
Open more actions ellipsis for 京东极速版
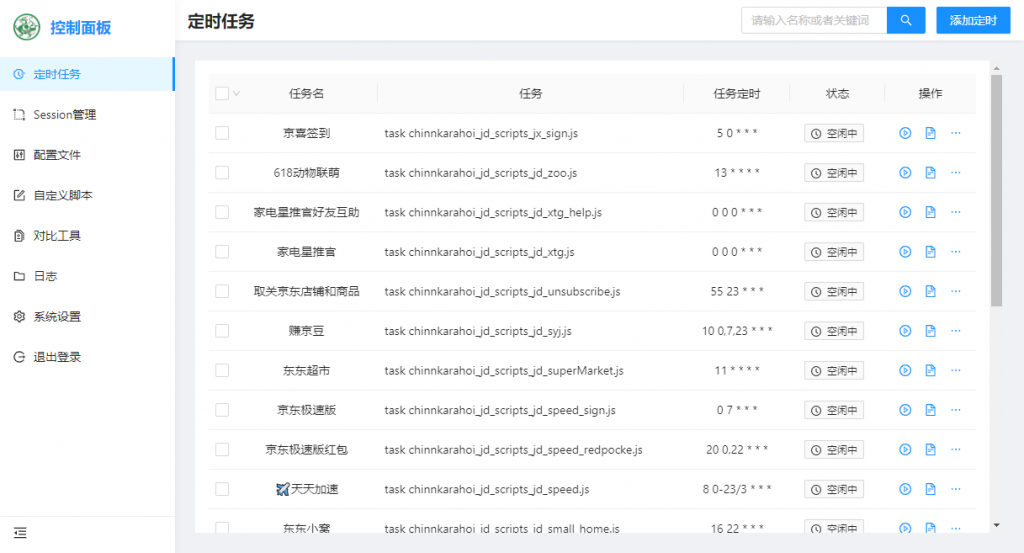point(956,410)
